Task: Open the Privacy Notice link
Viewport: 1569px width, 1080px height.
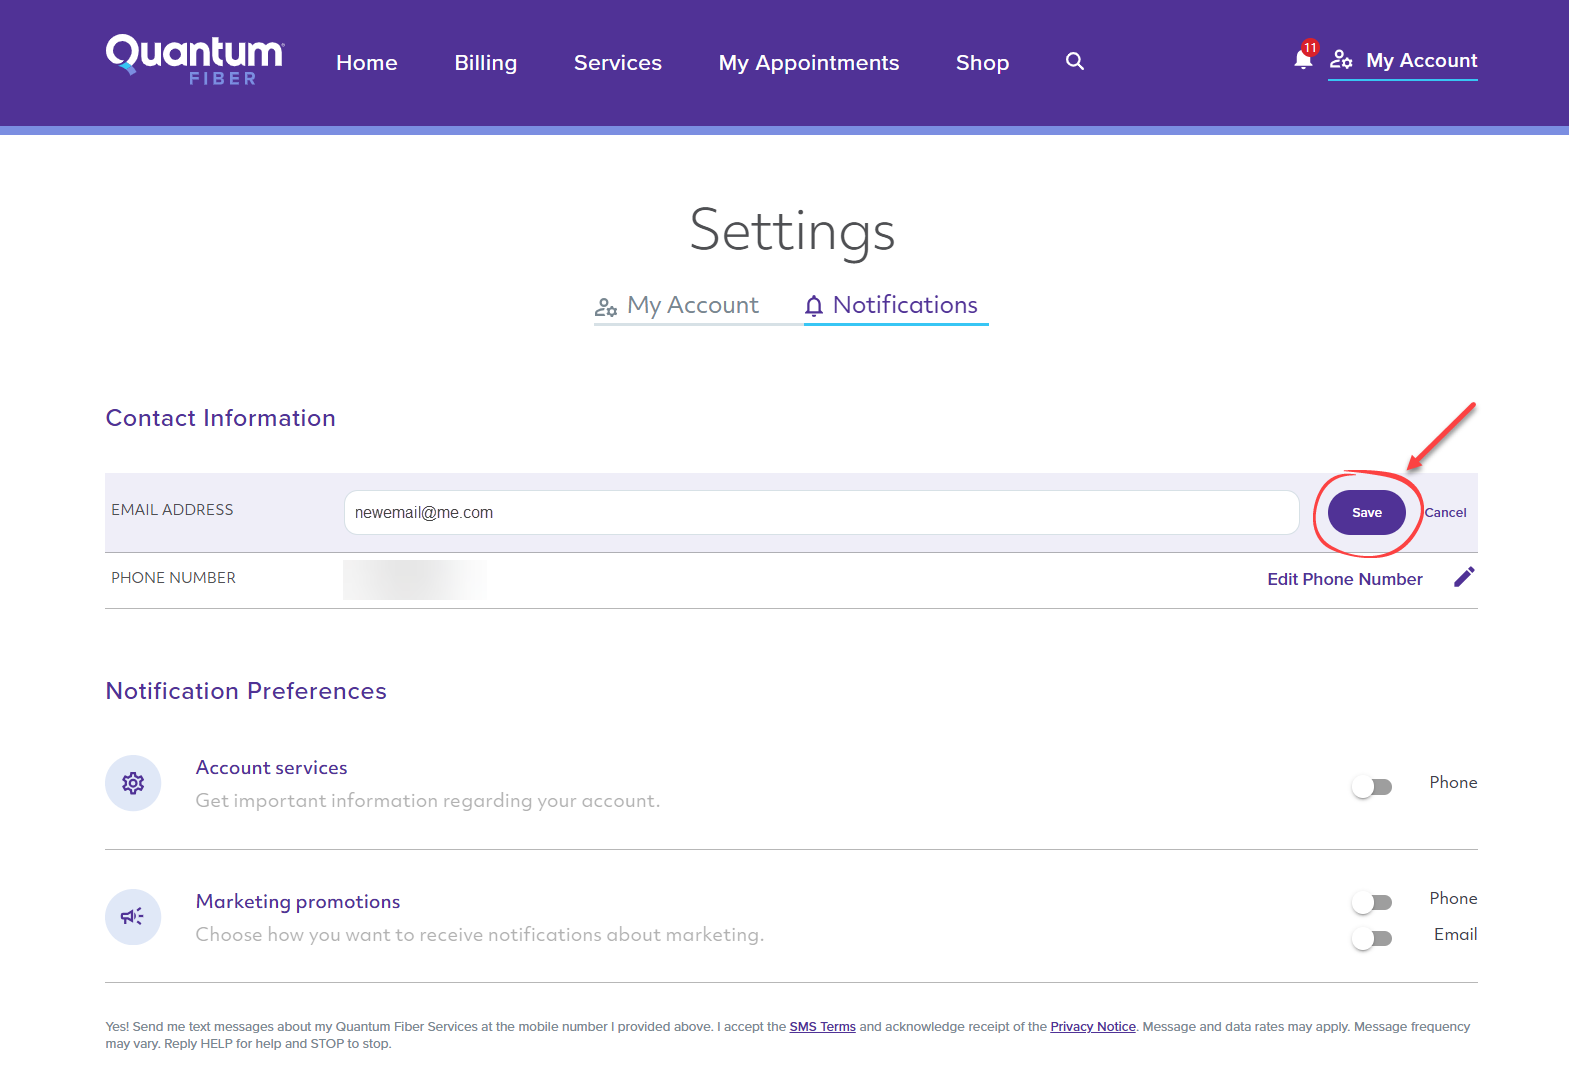Action: click(x=1093, y=1027)
